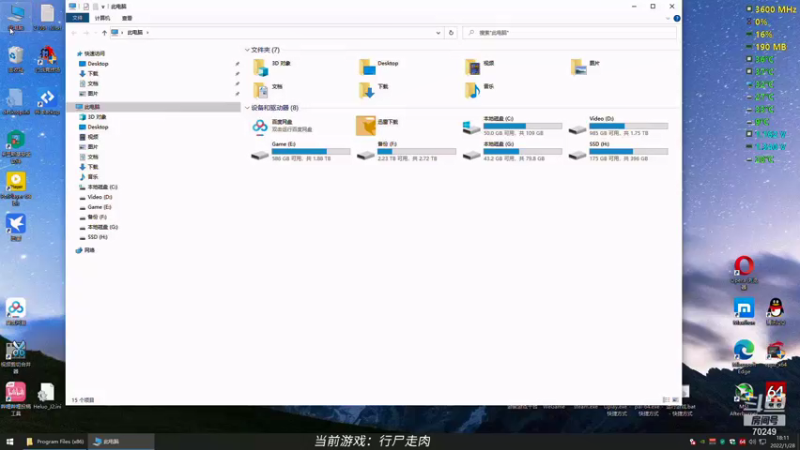
Task: Select 此电脑 in the navigation pane
Action: pos(92,107)
